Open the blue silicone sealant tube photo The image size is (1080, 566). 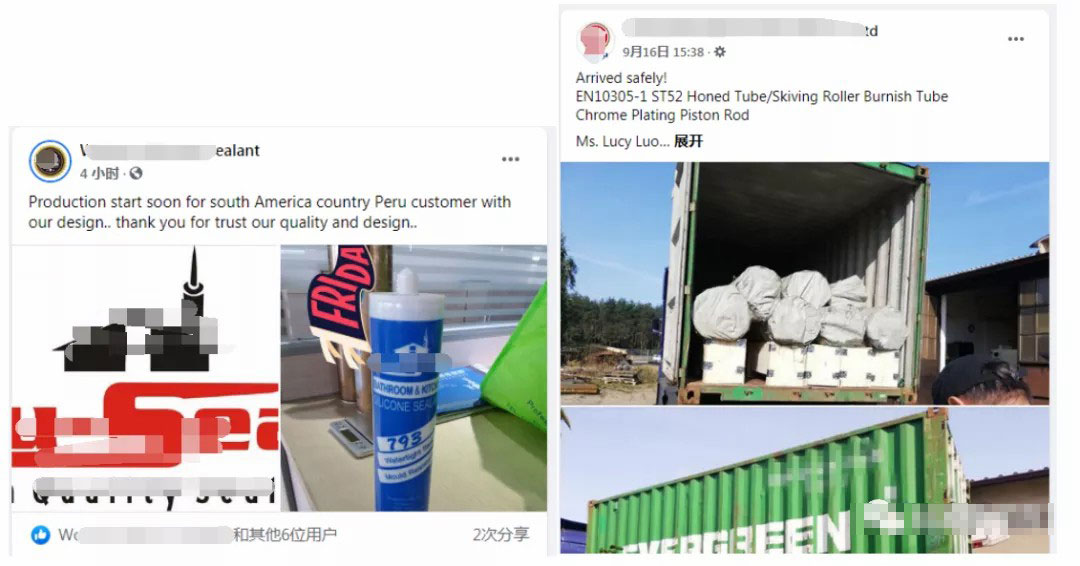414,378
